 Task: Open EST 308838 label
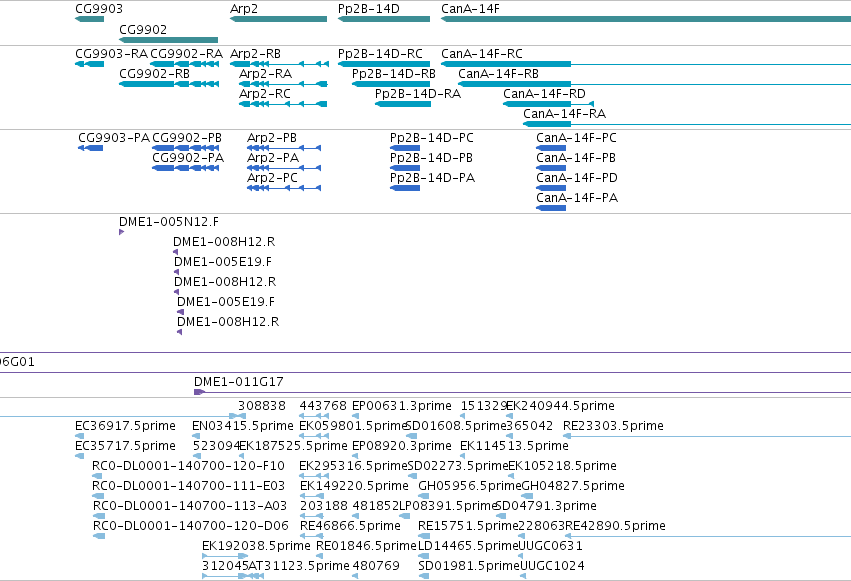click(262, 406)
